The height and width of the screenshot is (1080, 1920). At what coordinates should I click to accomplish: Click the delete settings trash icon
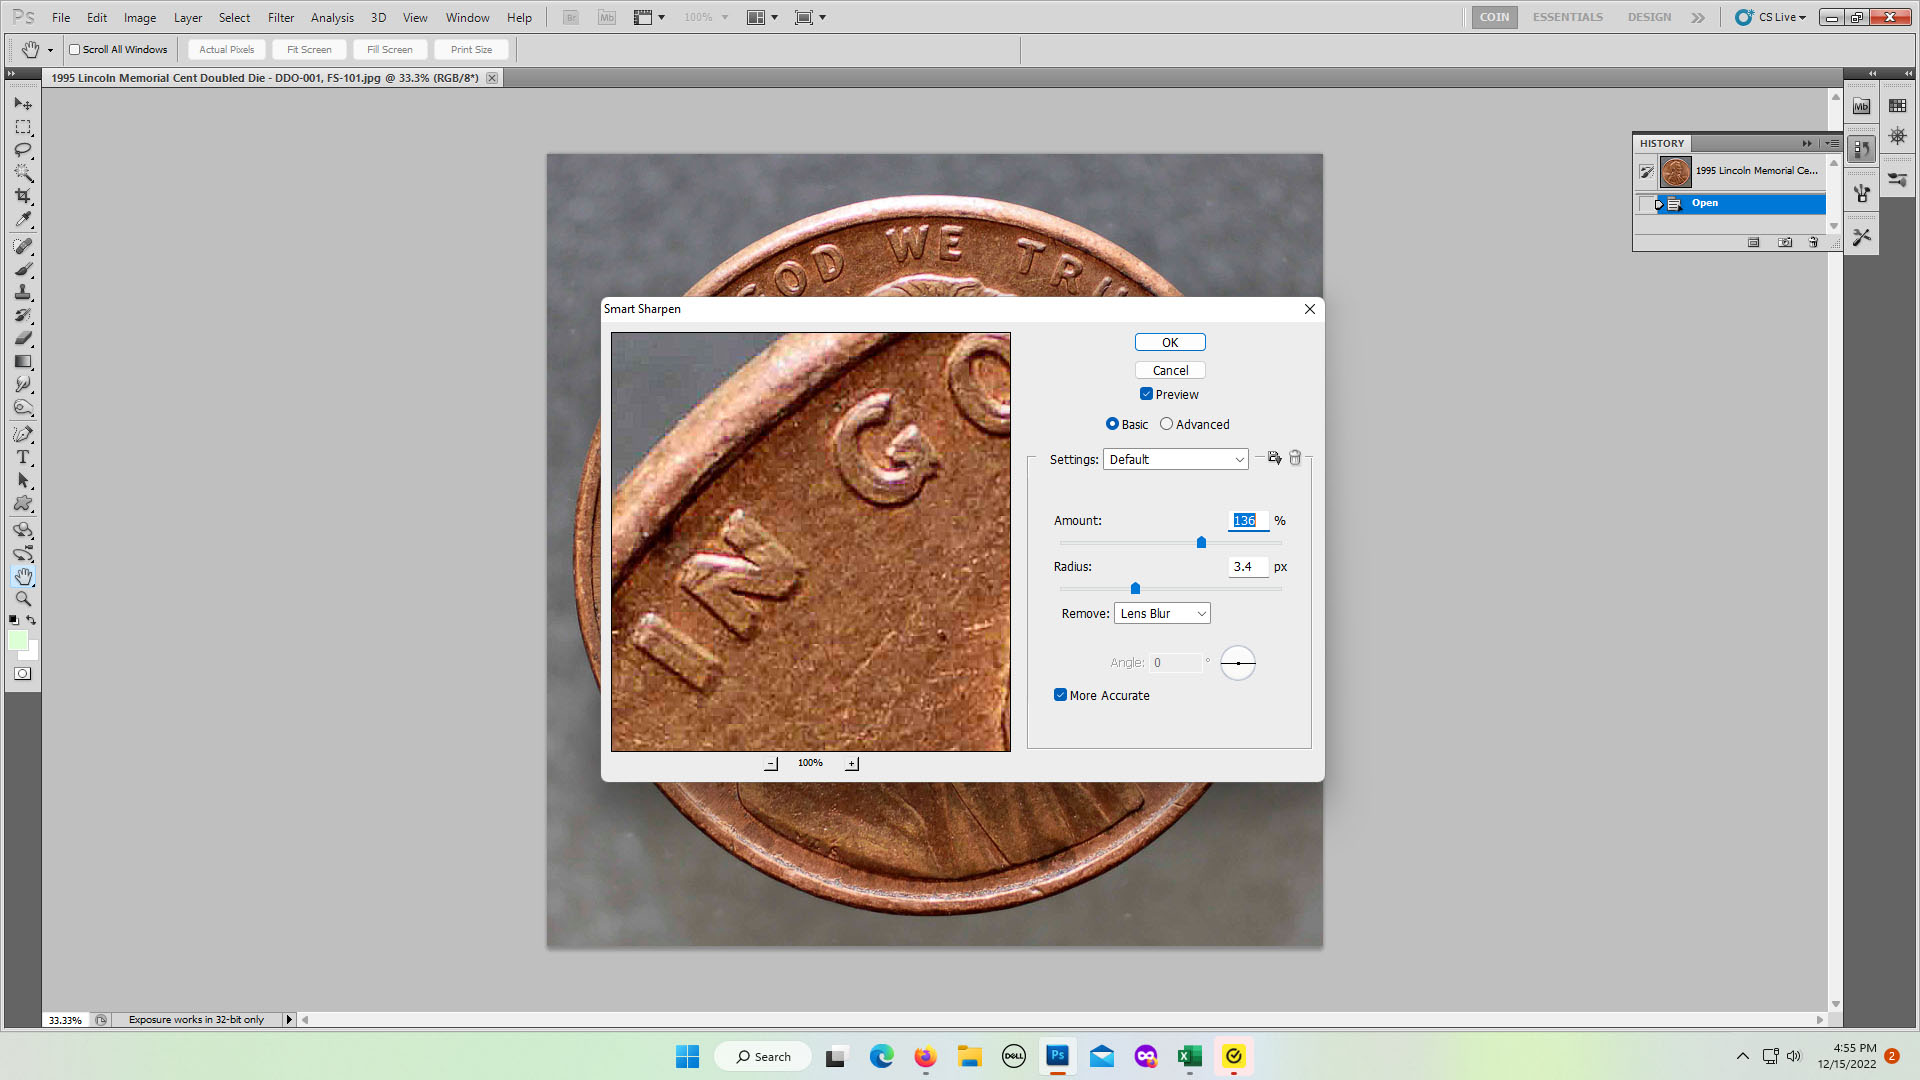(x=1295, y=458)
